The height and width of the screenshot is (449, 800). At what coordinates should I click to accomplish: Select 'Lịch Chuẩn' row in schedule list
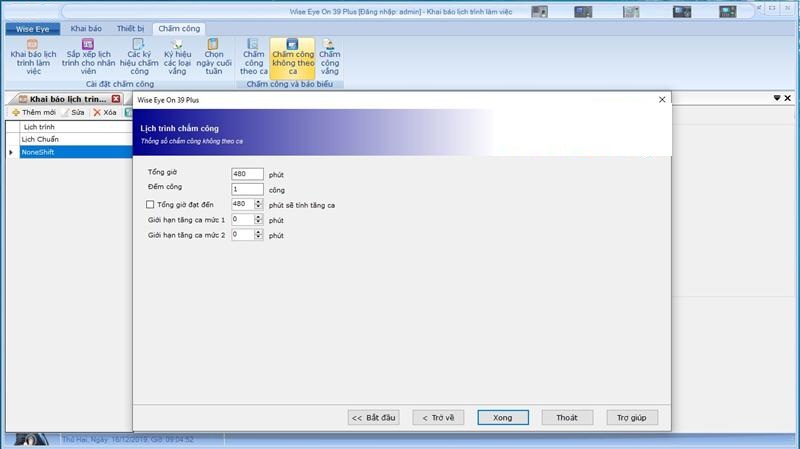click(40, 139)
